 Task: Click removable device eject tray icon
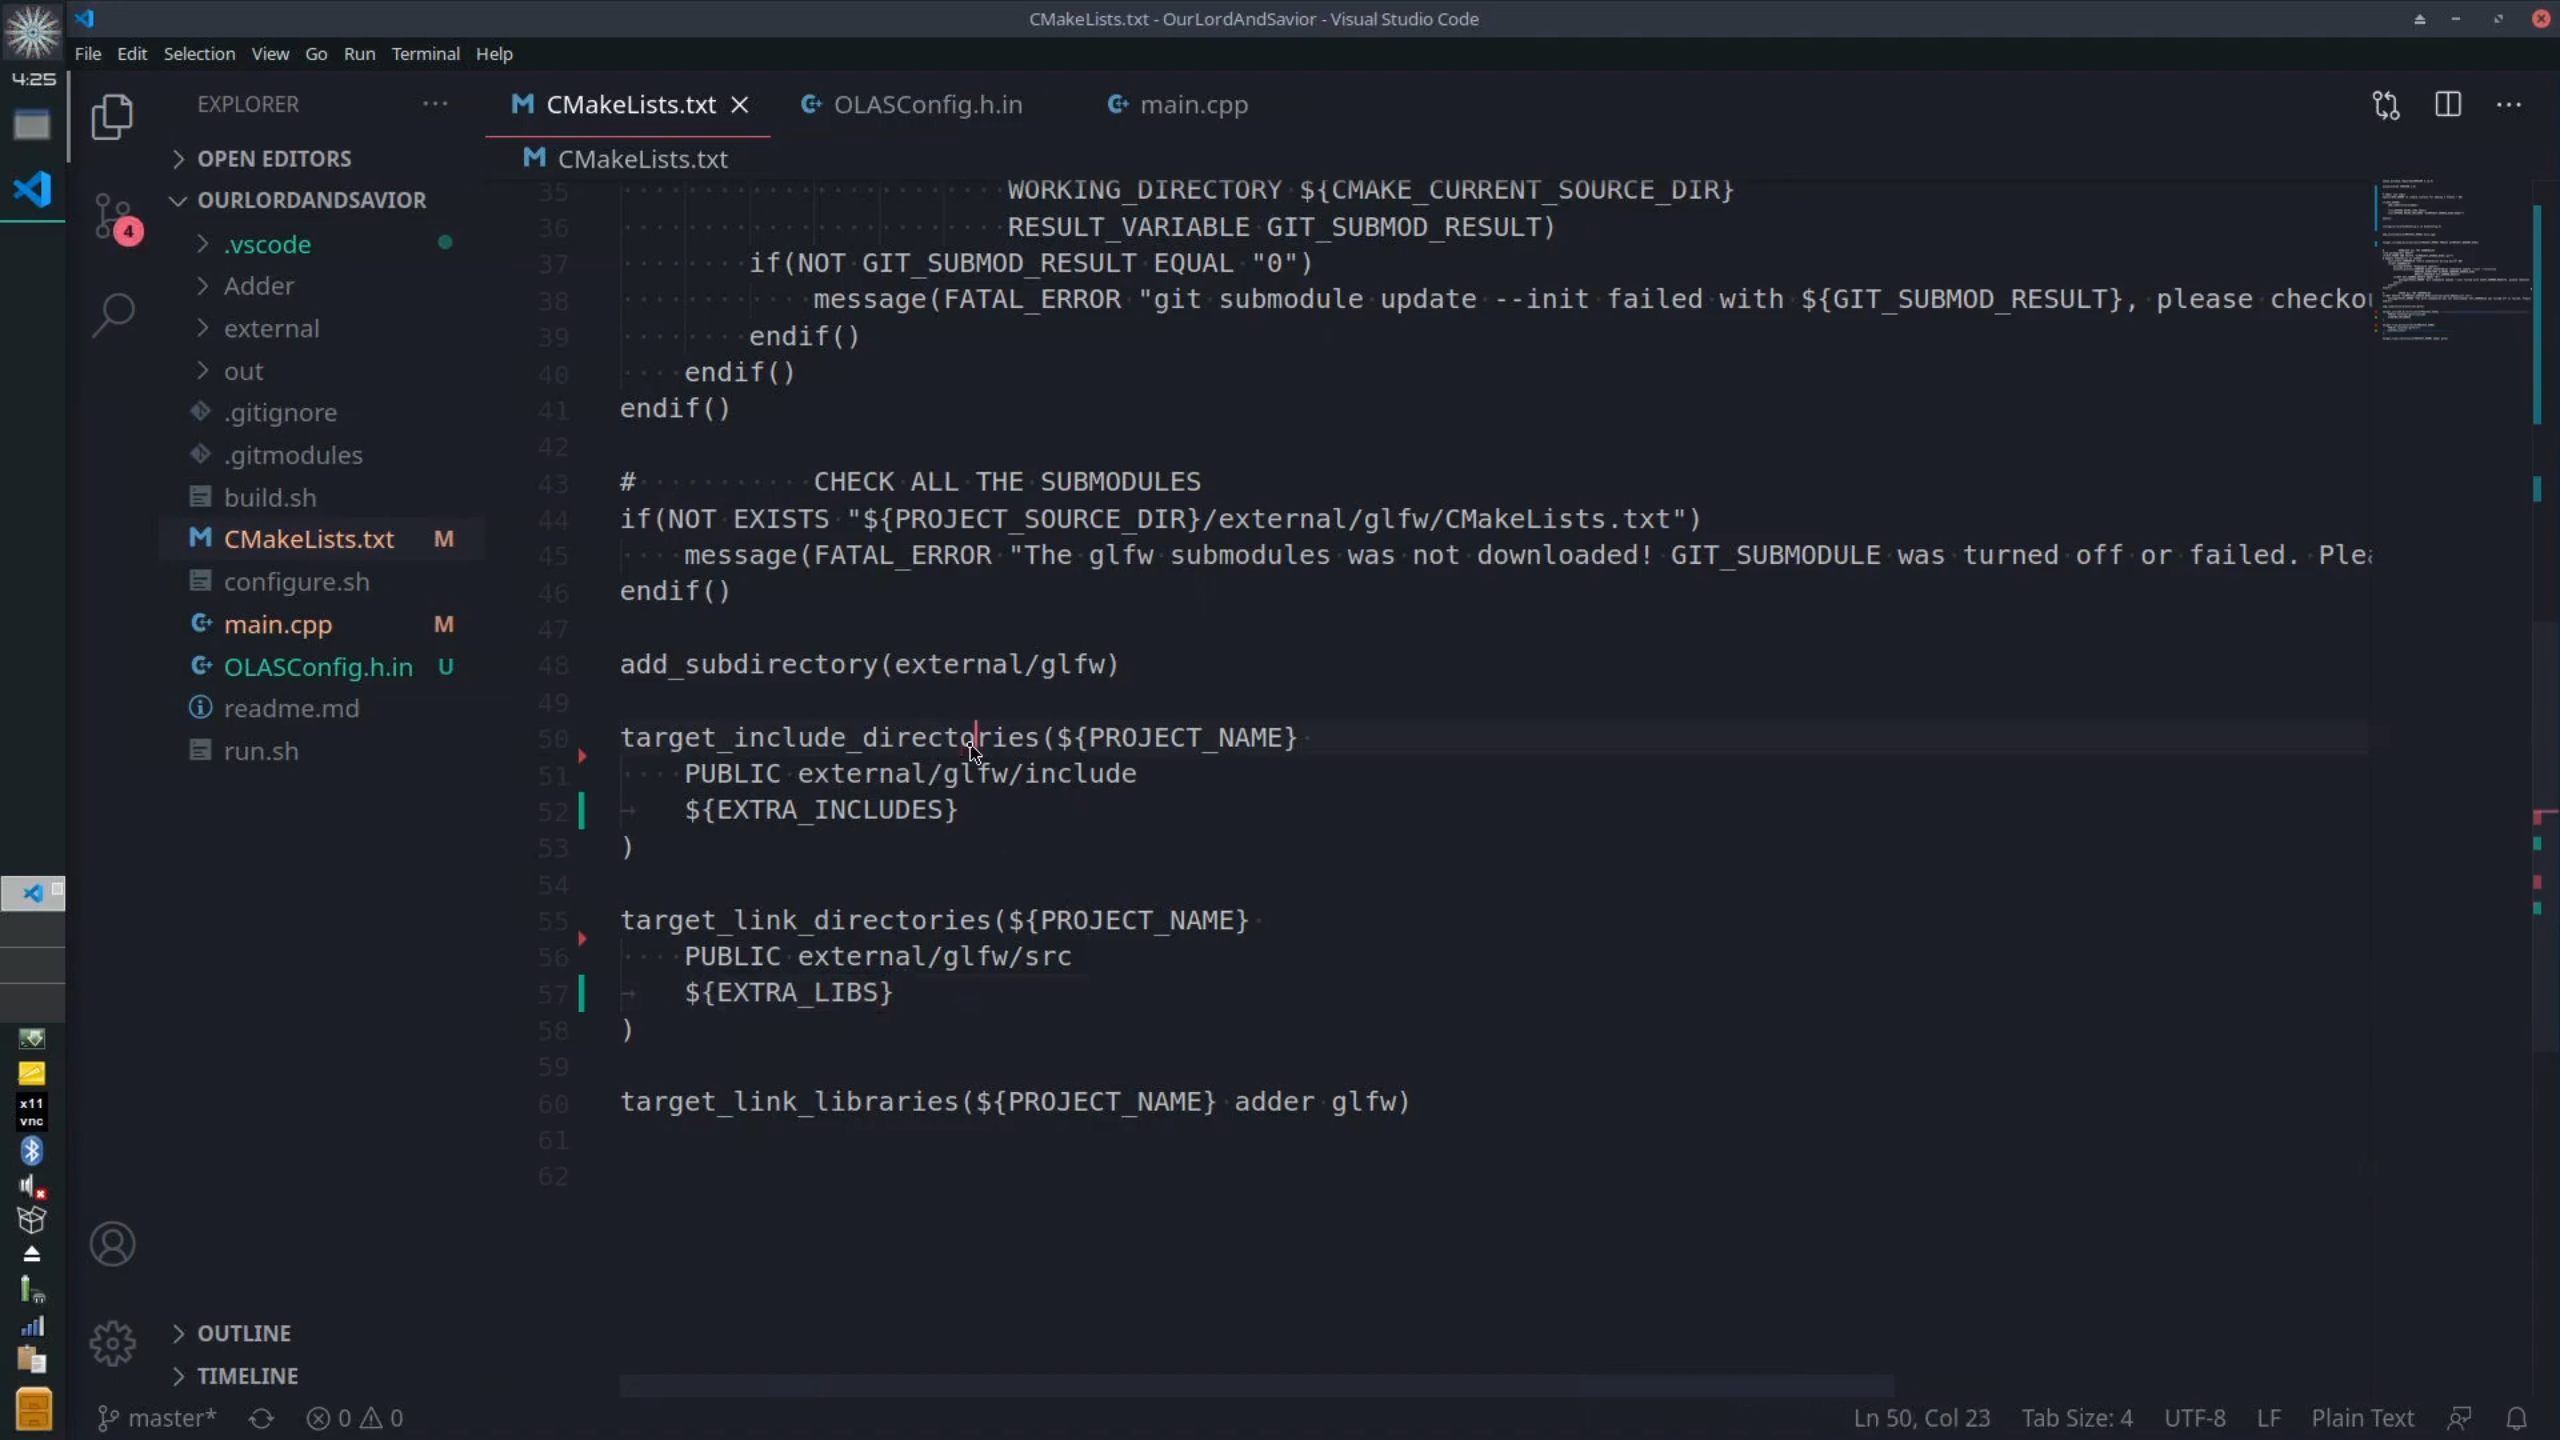tap(31, 1254)
